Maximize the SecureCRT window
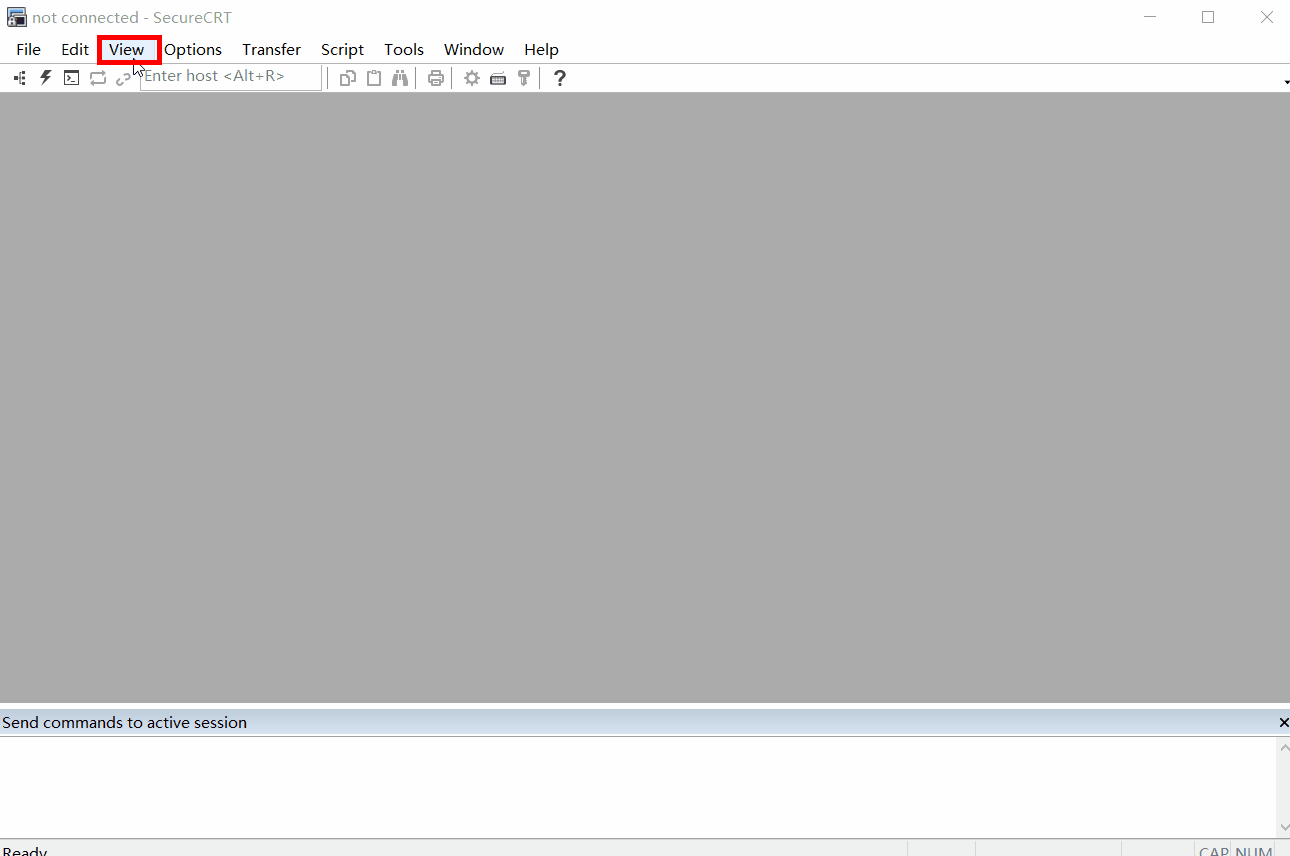 tap(1208, 17)
